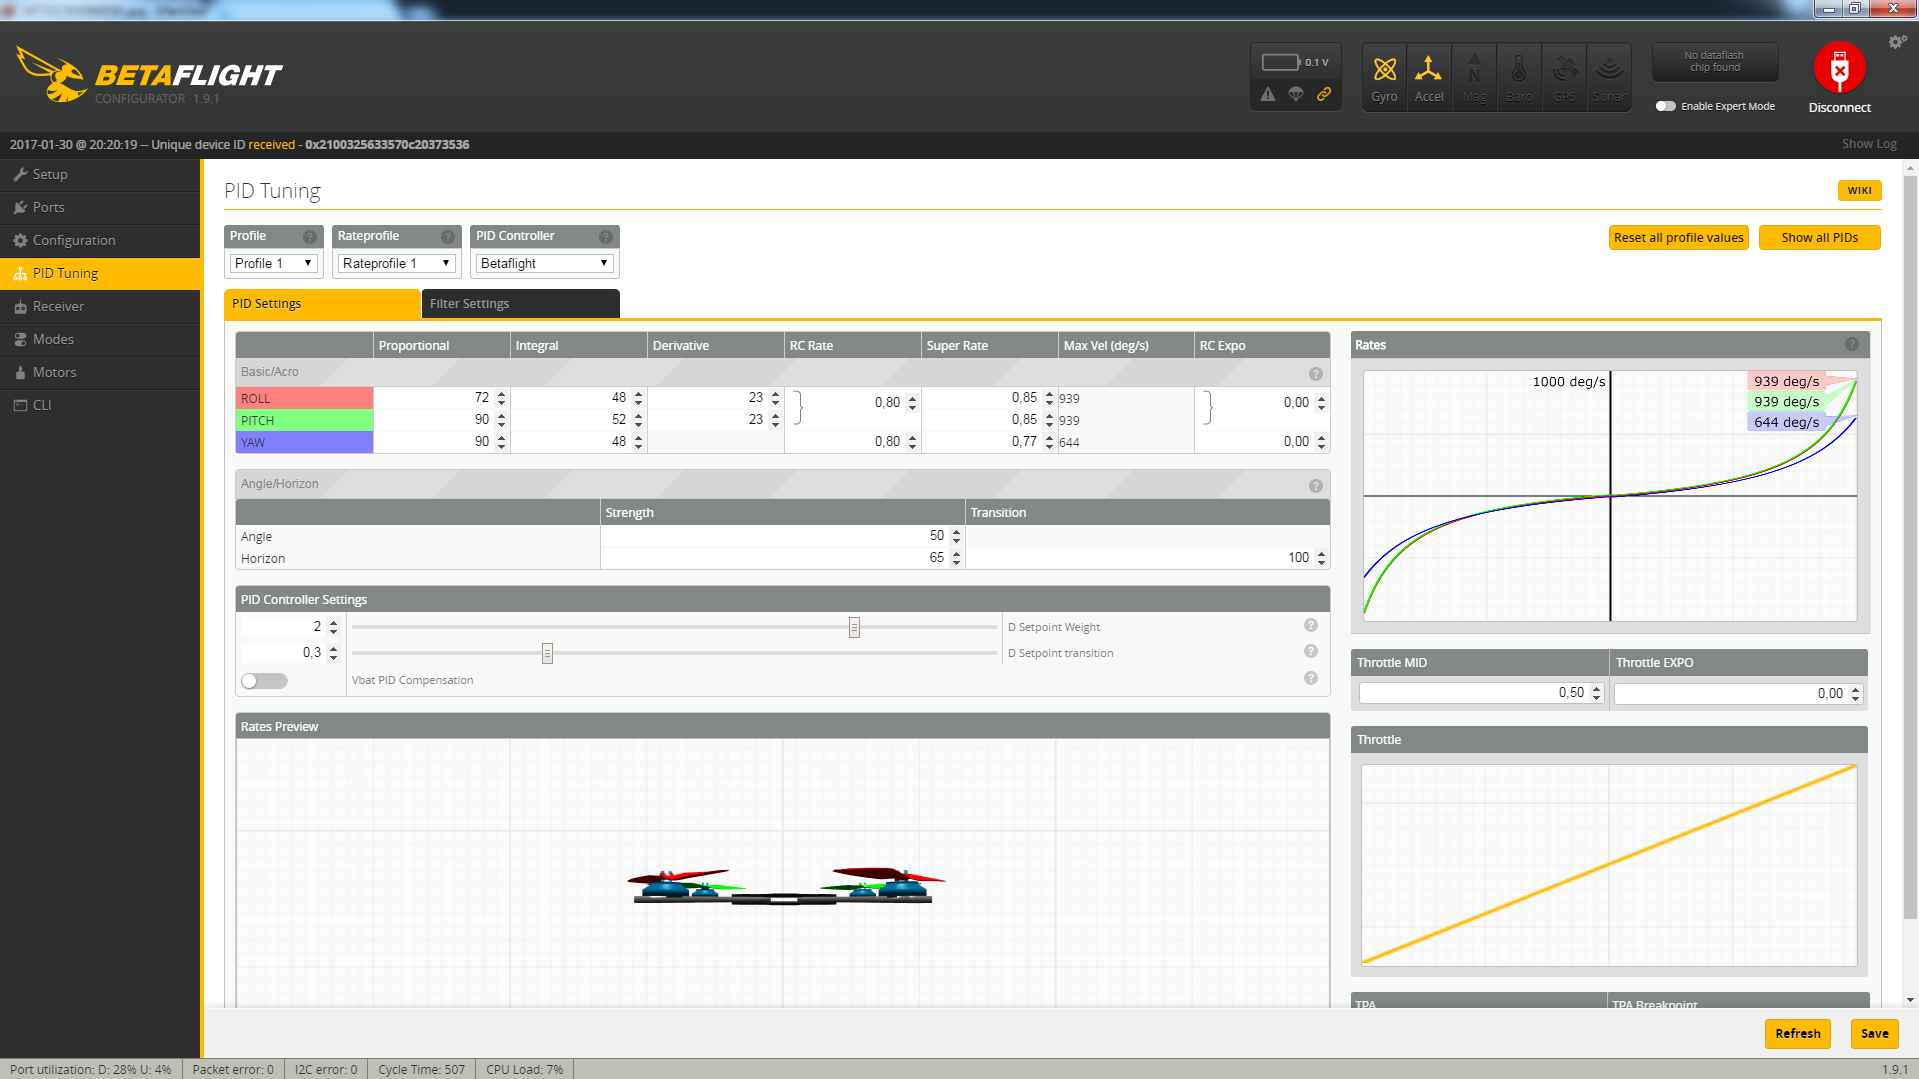Open help for Angle/Horizon section
This screenshot has width=1919, height=1079.
click(1316, 486)
